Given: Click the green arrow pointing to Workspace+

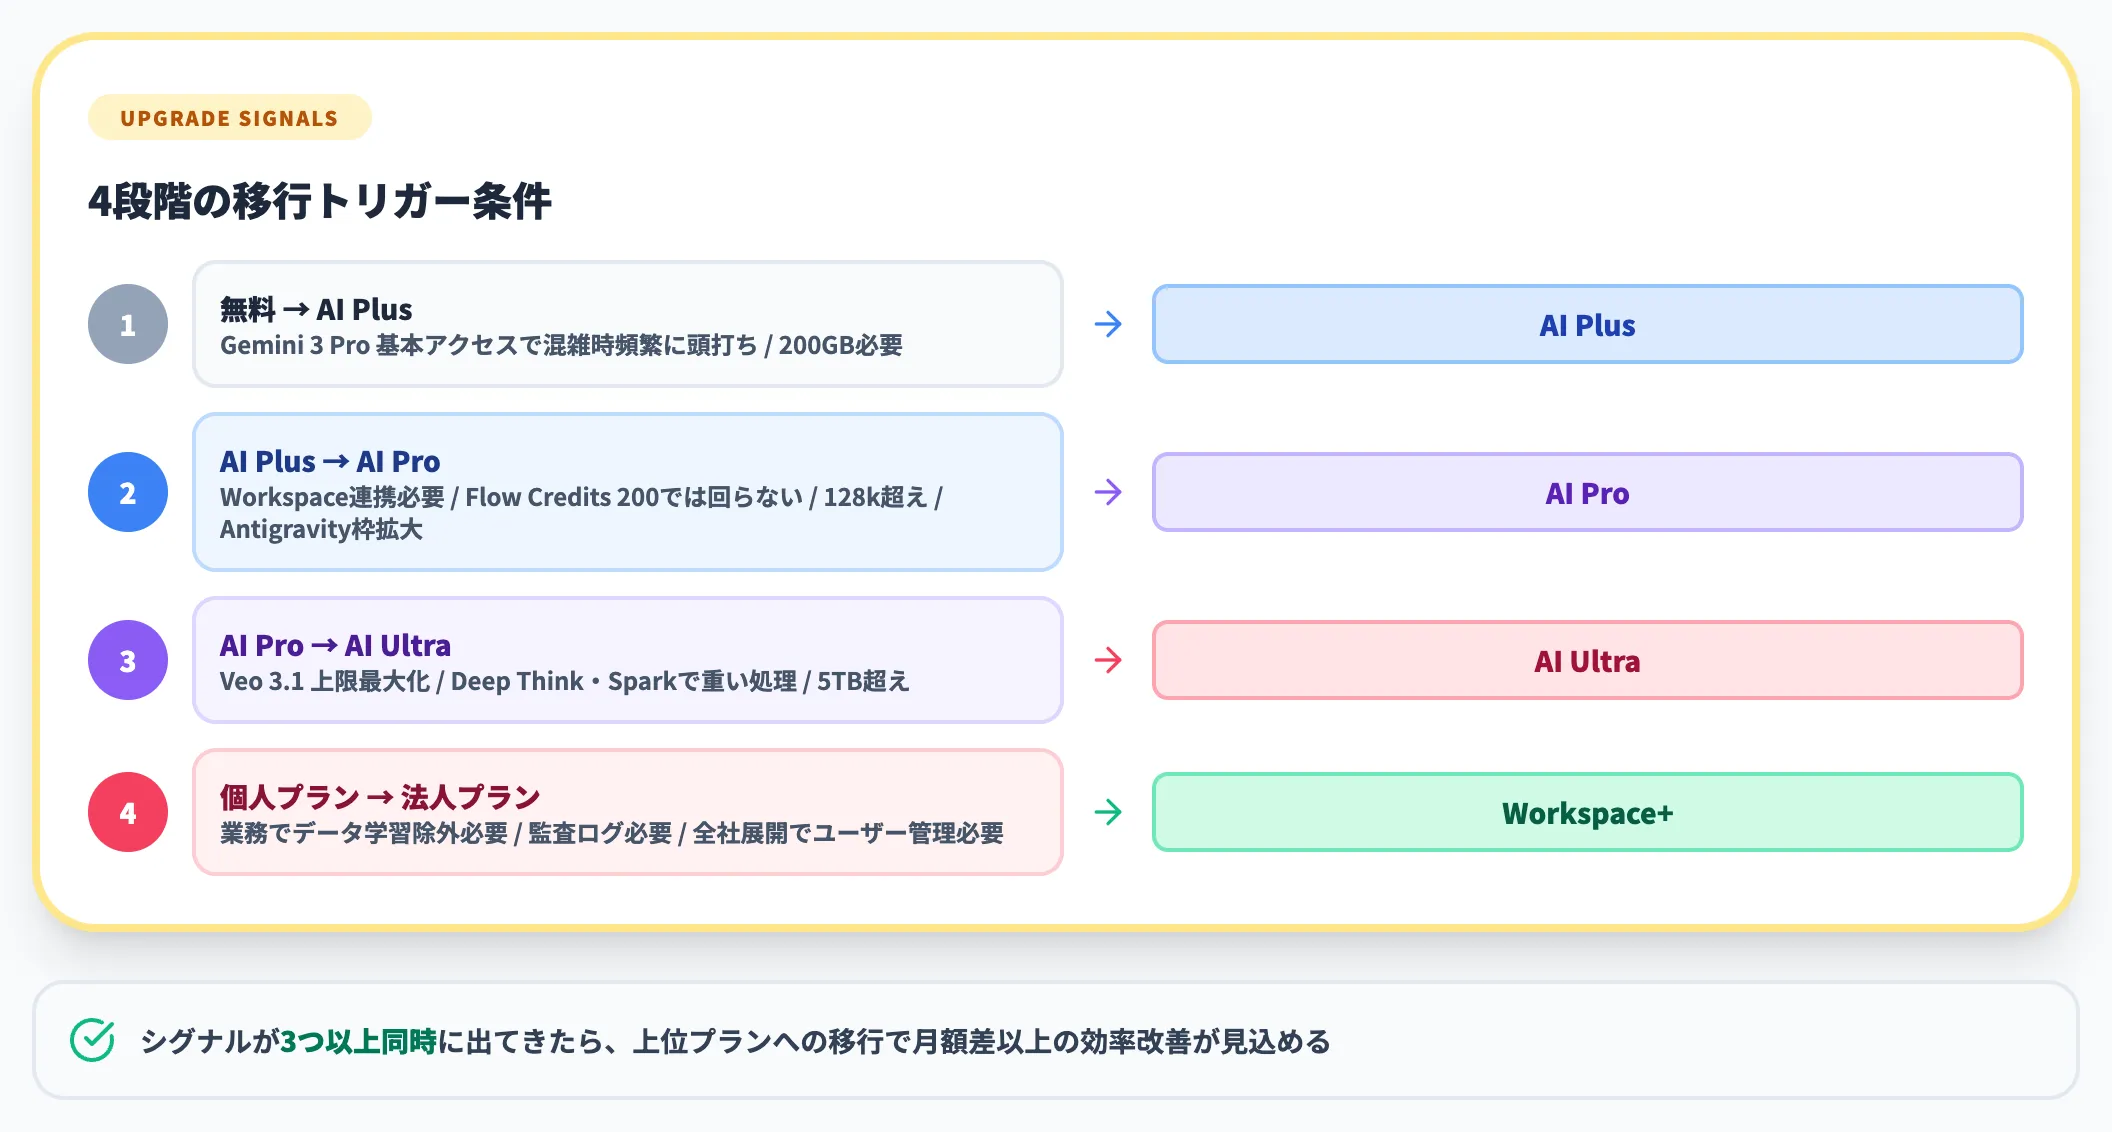Looking at the screenshot, I should tap(1108, 812).
